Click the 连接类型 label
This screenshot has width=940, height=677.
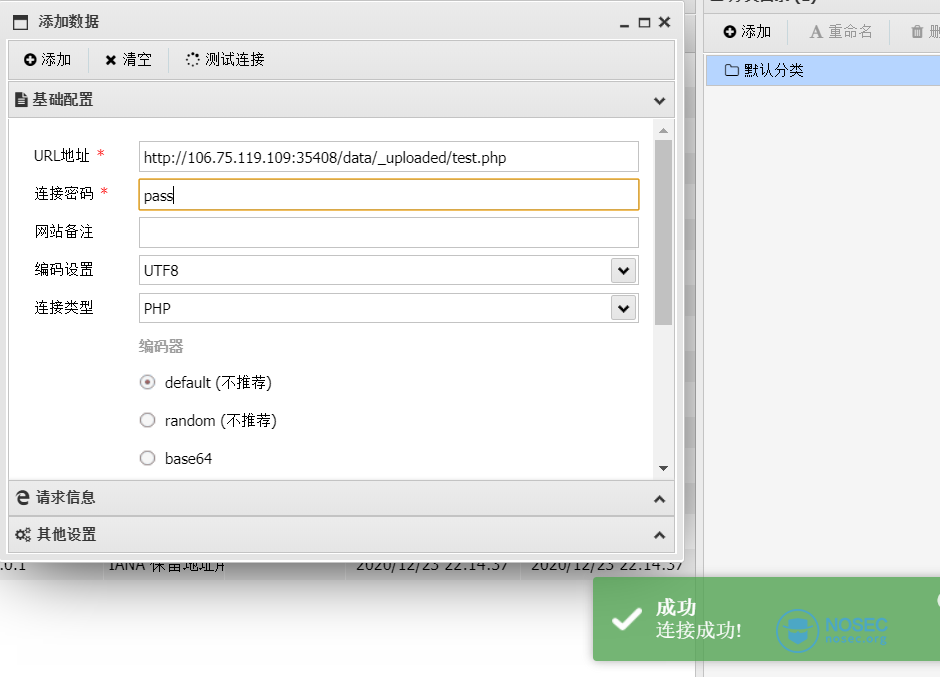pyautogui.click(x=64, y=308)
